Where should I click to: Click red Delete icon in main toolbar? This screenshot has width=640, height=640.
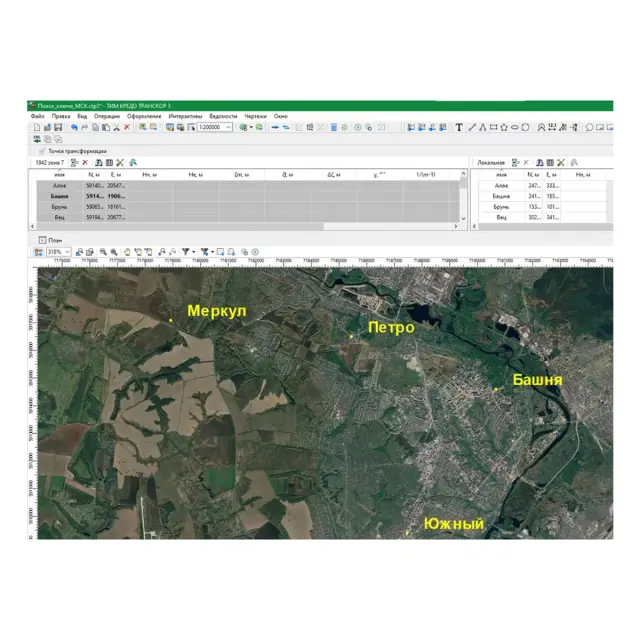tap(126, 128)
